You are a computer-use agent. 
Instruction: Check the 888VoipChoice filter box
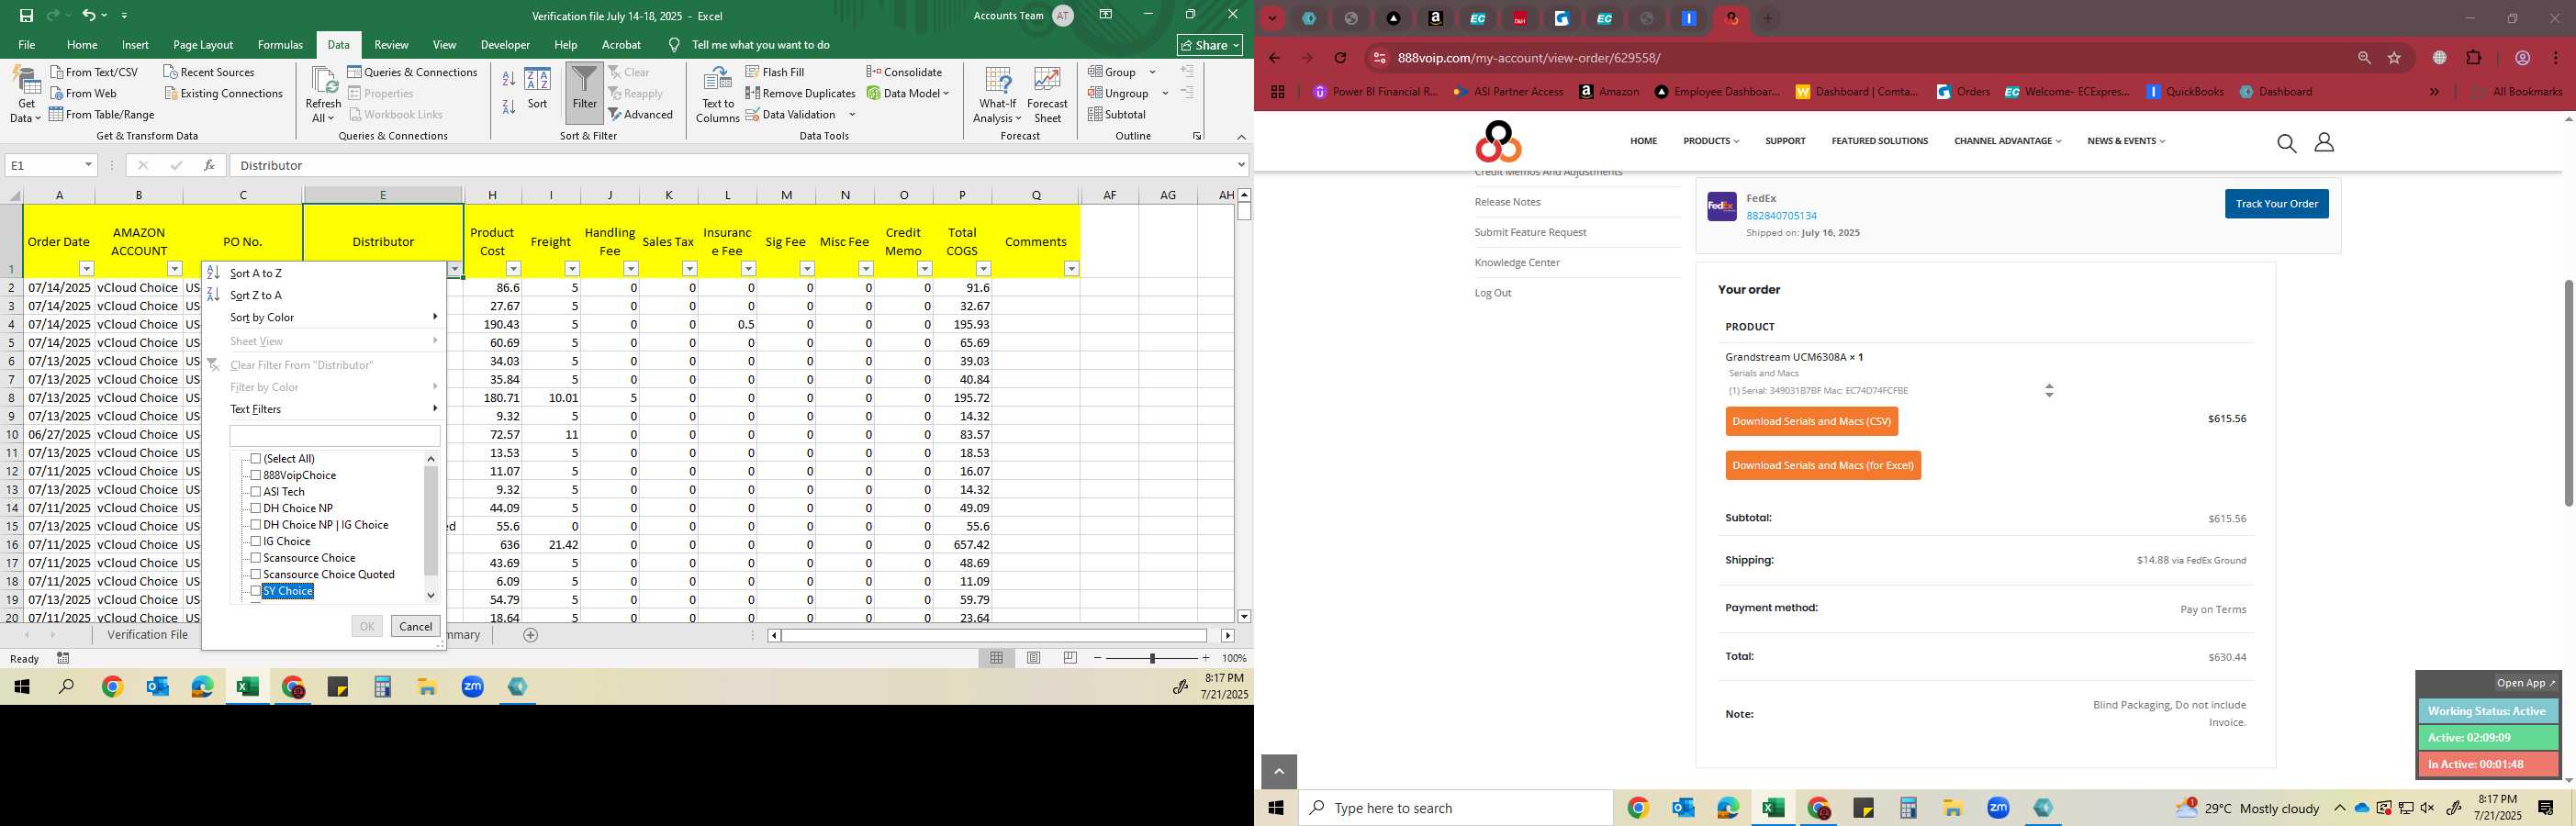256,475
